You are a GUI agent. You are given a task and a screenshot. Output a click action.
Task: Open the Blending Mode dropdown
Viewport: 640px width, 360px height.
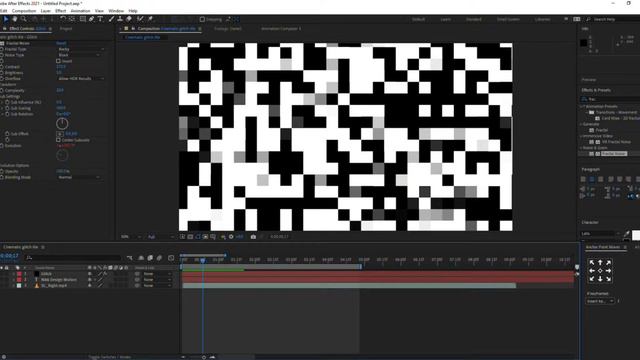pyautogui.click(x=79, y=177)
